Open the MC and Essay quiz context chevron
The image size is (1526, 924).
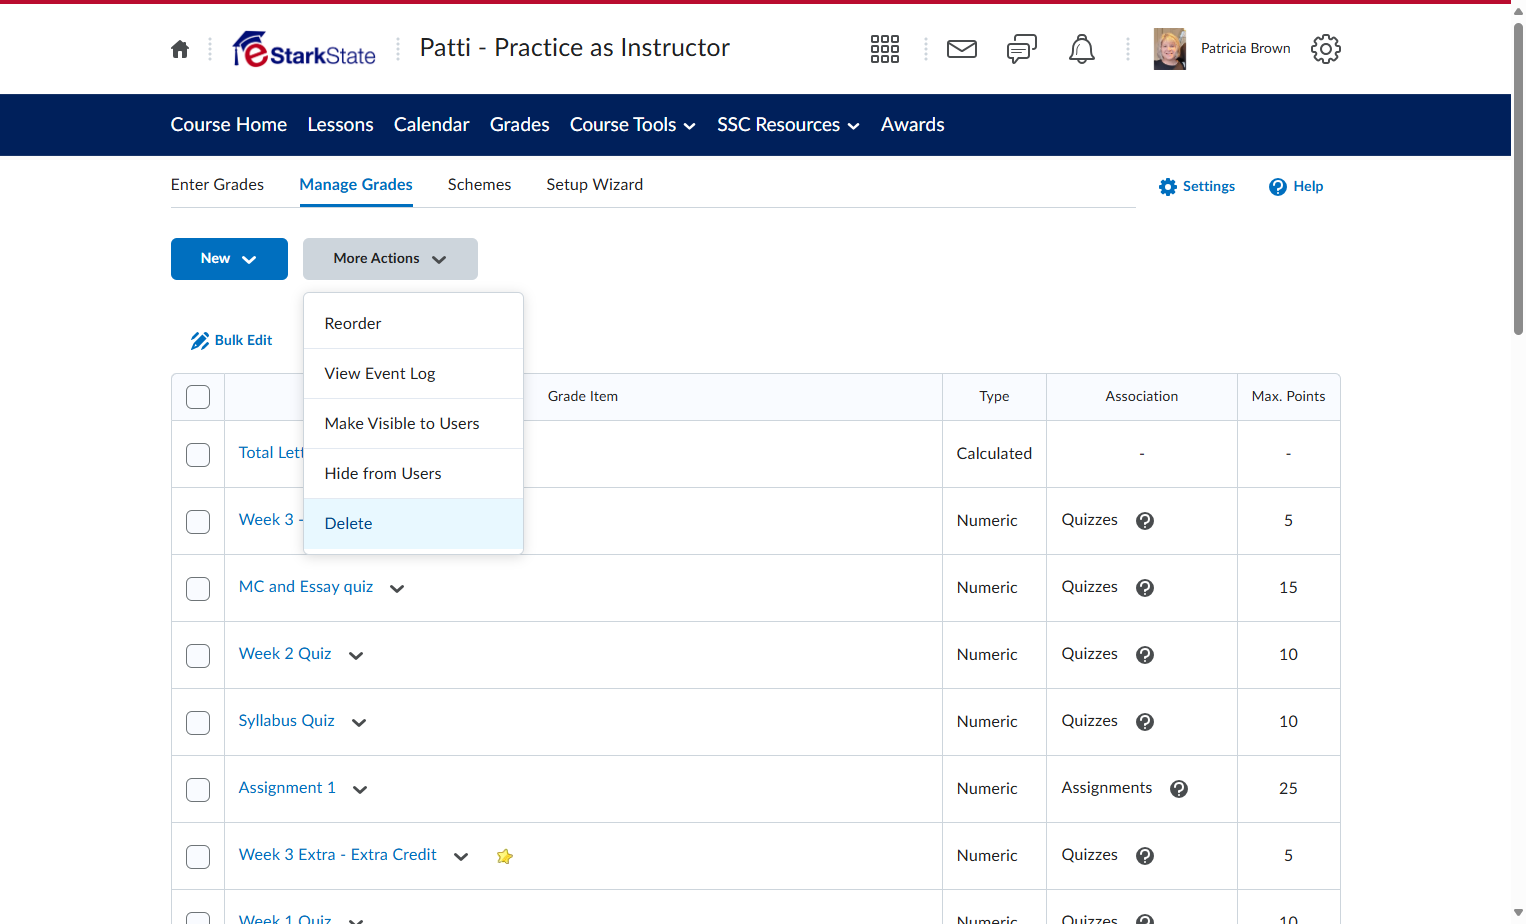click(397, 589)
